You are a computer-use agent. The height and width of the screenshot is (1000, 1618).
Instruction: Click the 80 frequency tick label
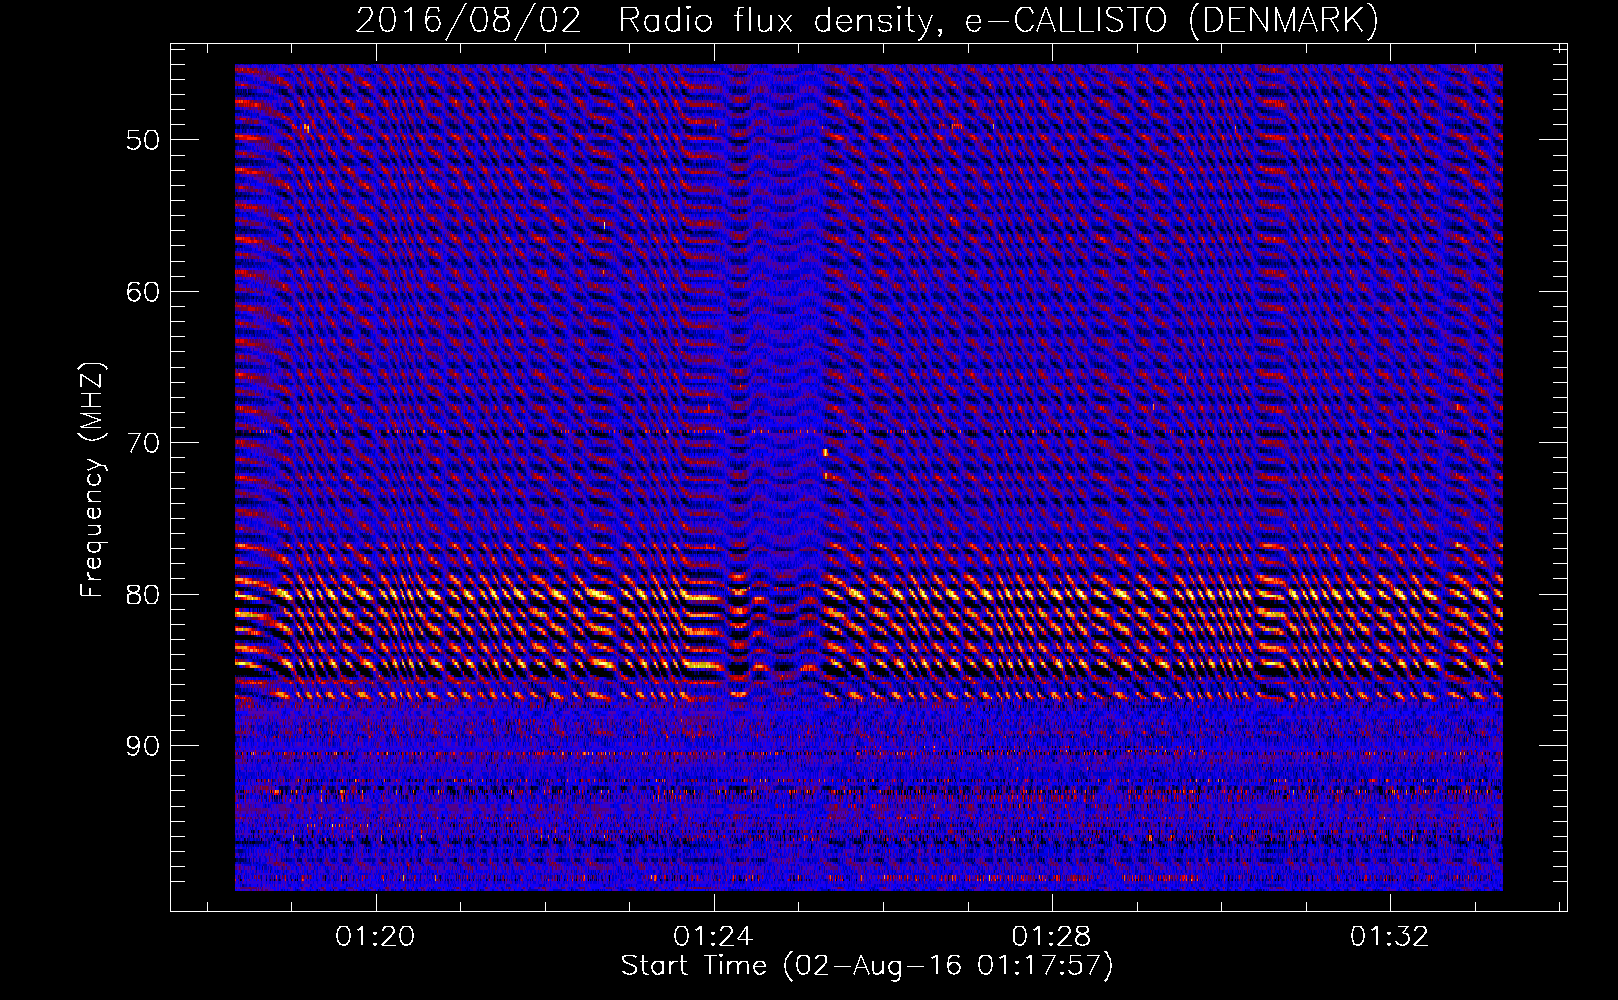click(x=142, y=595)
